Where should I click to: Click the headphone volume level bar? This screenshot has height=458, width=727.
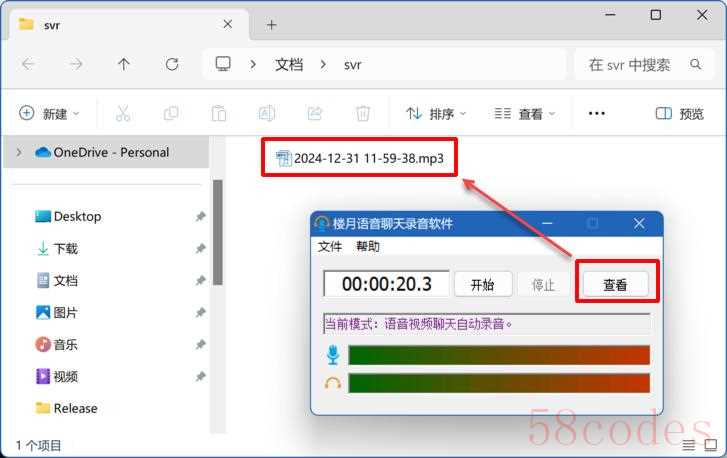click(x=499, y=383)
